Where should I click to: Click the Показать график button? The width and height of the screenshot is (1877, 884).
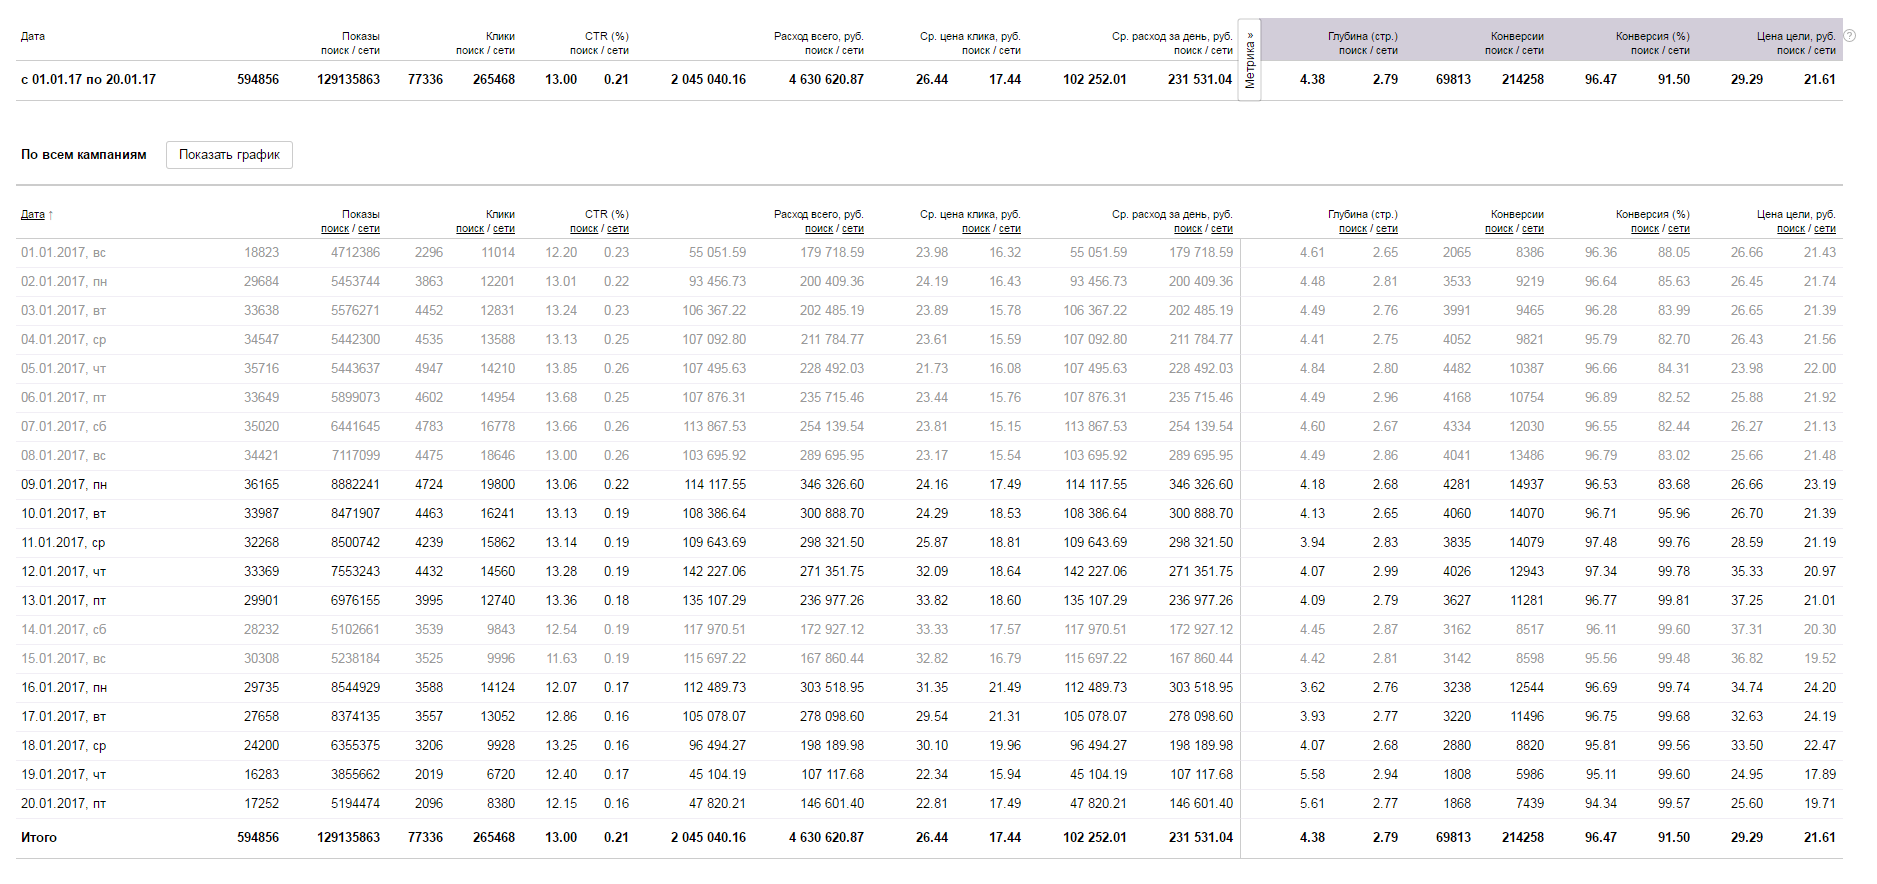click(x=229, y=155)
